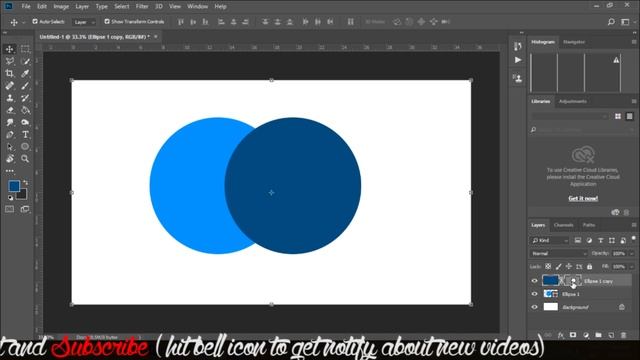Open the Opacity slider dropdown arrow
The image size is (640, 360).
pos(632,253)
